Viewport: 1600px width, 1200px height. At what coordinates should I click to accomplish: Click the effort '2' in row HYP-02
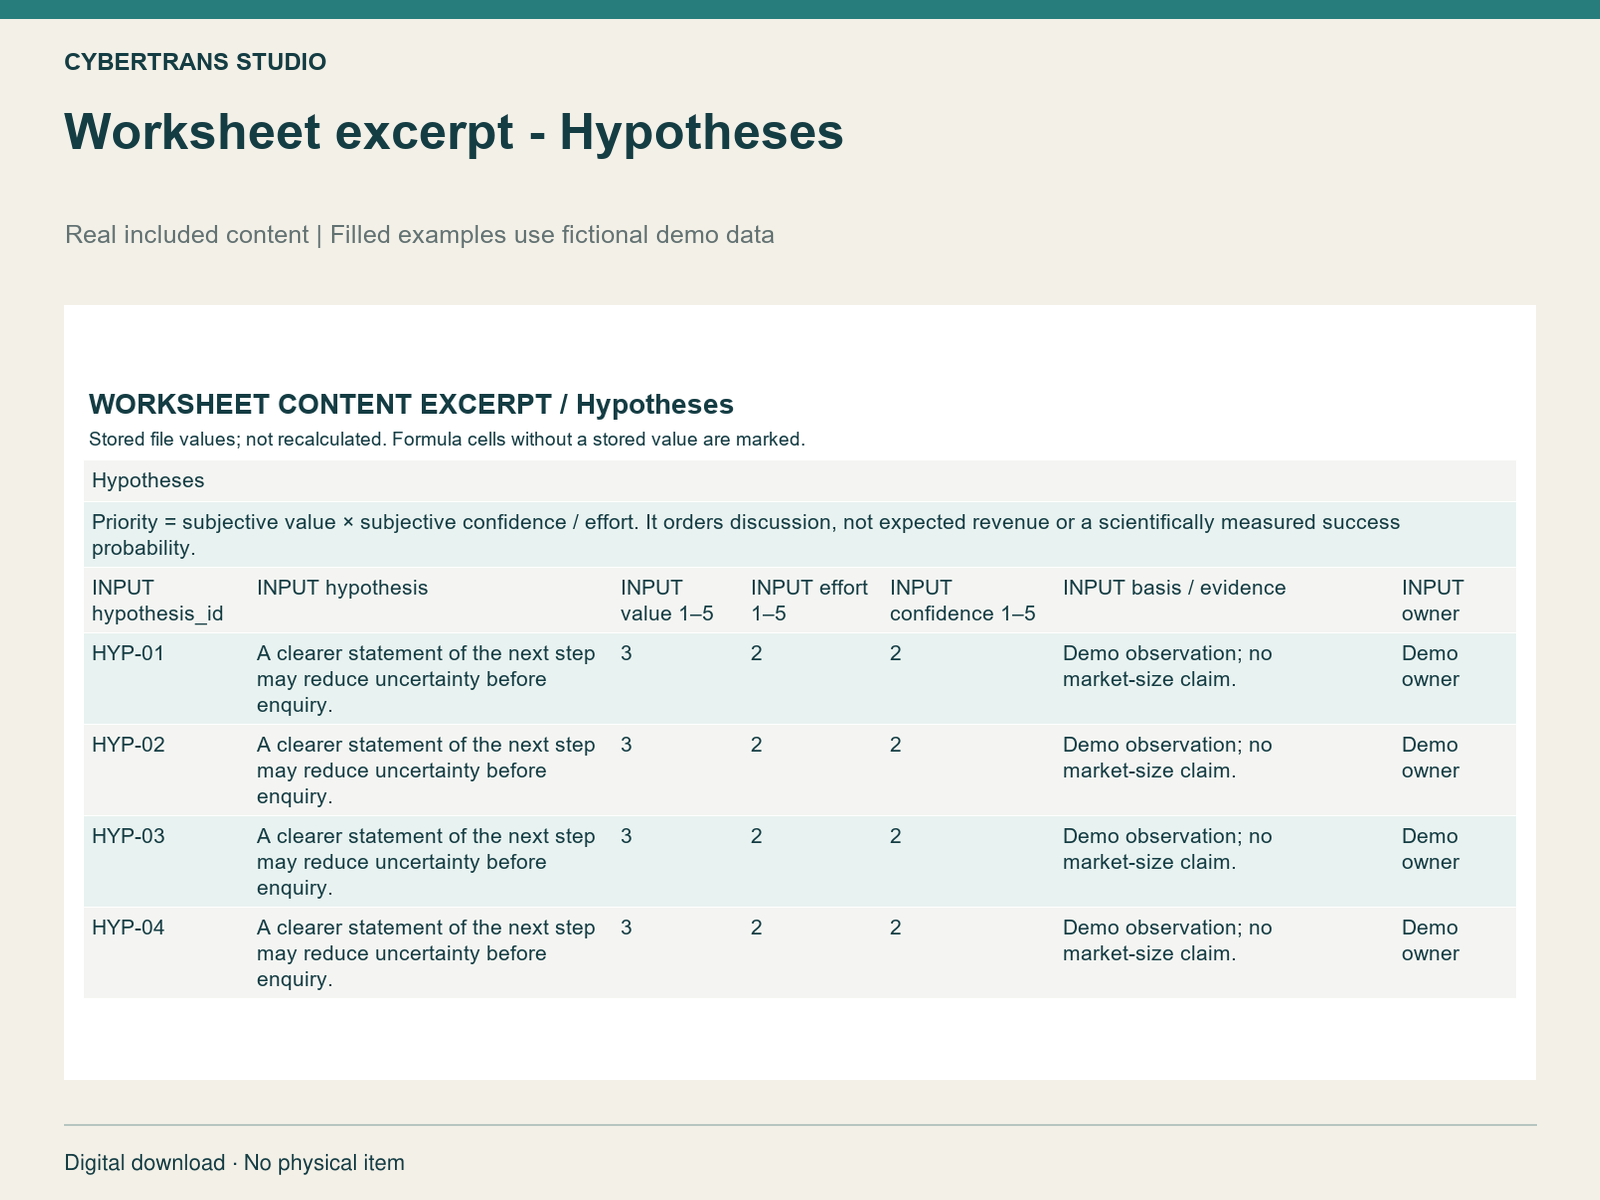[756, 744]
